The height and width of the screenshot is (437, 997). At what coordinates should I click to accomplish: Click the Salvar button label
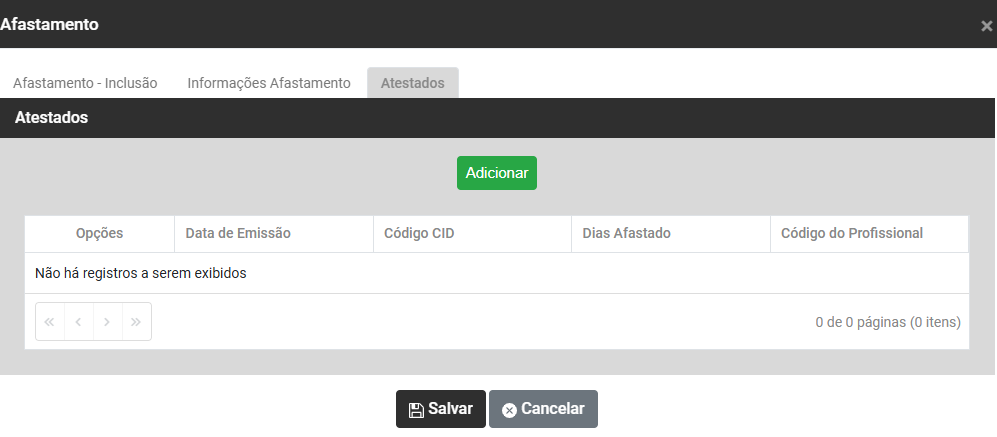click(450, 409)
